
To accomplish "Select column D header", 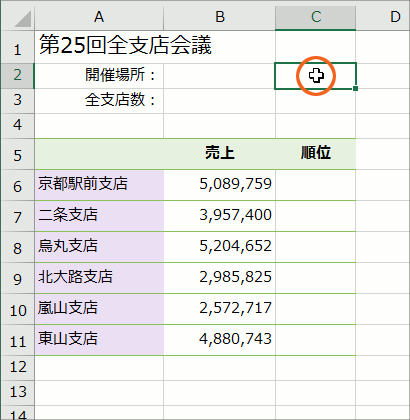I will coord(383,16).
